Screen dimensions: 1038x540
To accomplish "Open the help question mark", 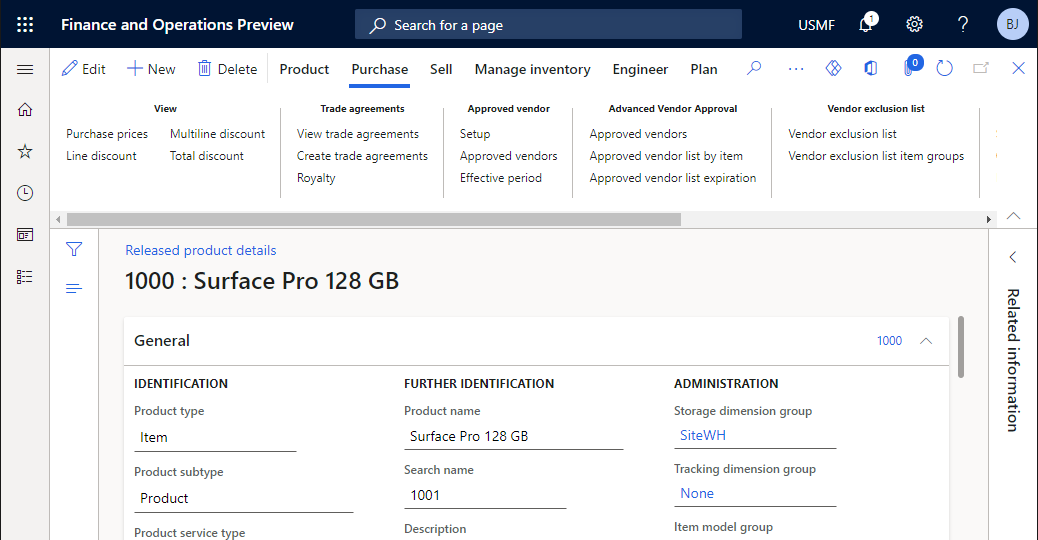I will tap(963, 24).
